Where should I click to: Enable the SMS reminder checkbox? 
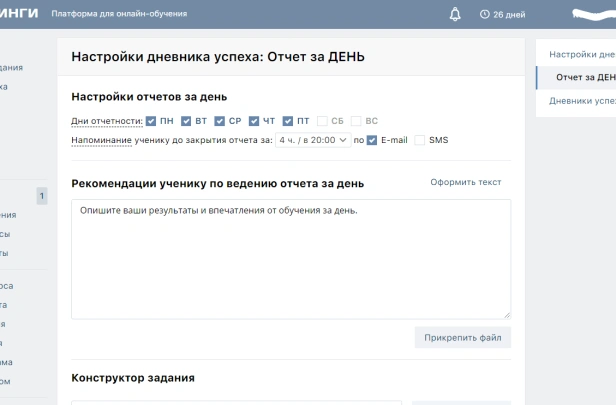coord(420,140)
